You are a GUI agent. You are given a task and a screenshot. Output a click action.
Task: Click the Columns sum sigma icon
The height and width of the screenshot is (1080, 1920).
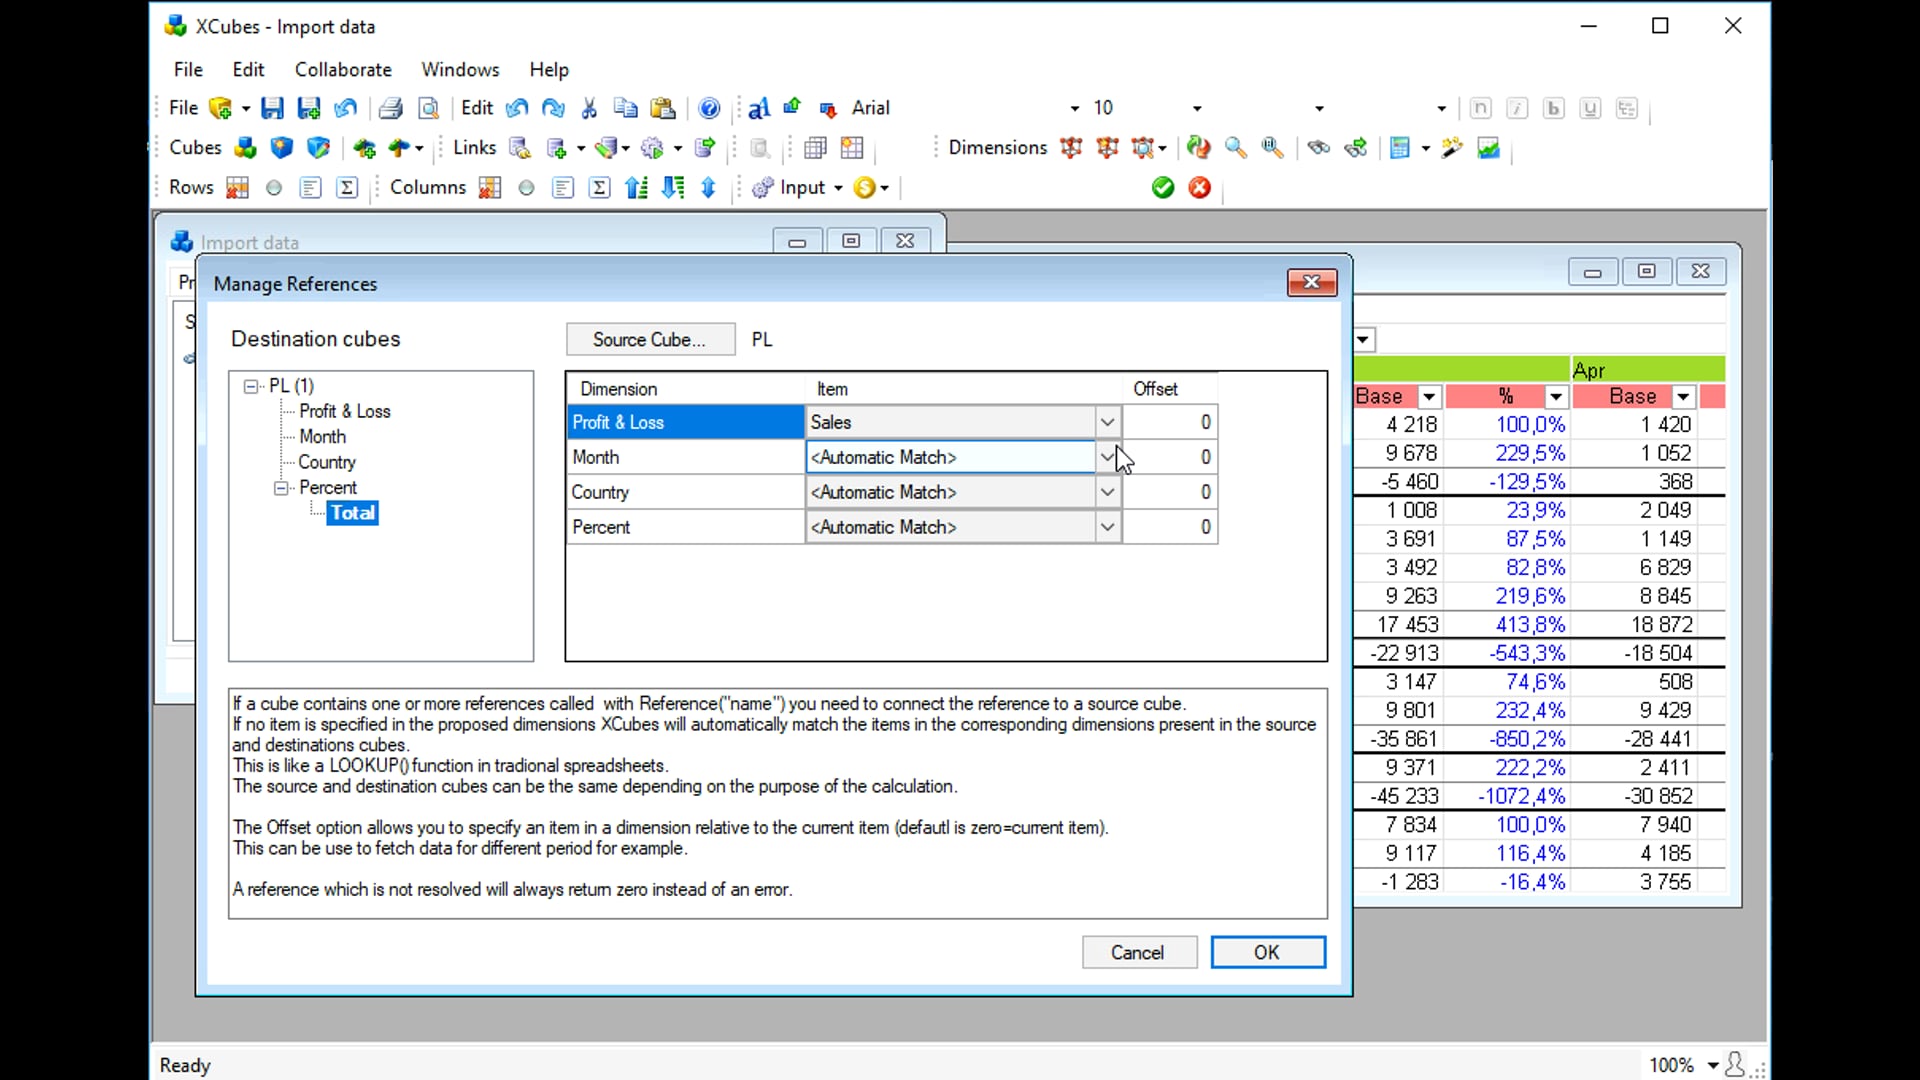tap(600, 188)
